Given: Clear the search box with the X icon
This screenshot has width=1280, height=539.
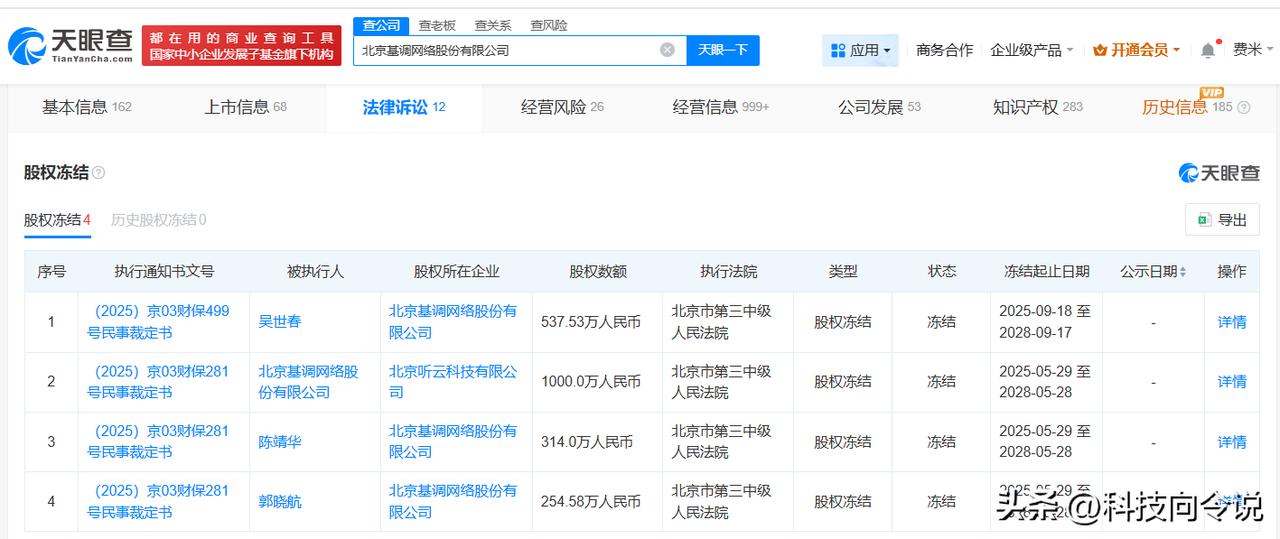Looking at the screenshot, I should pos(667,50).
